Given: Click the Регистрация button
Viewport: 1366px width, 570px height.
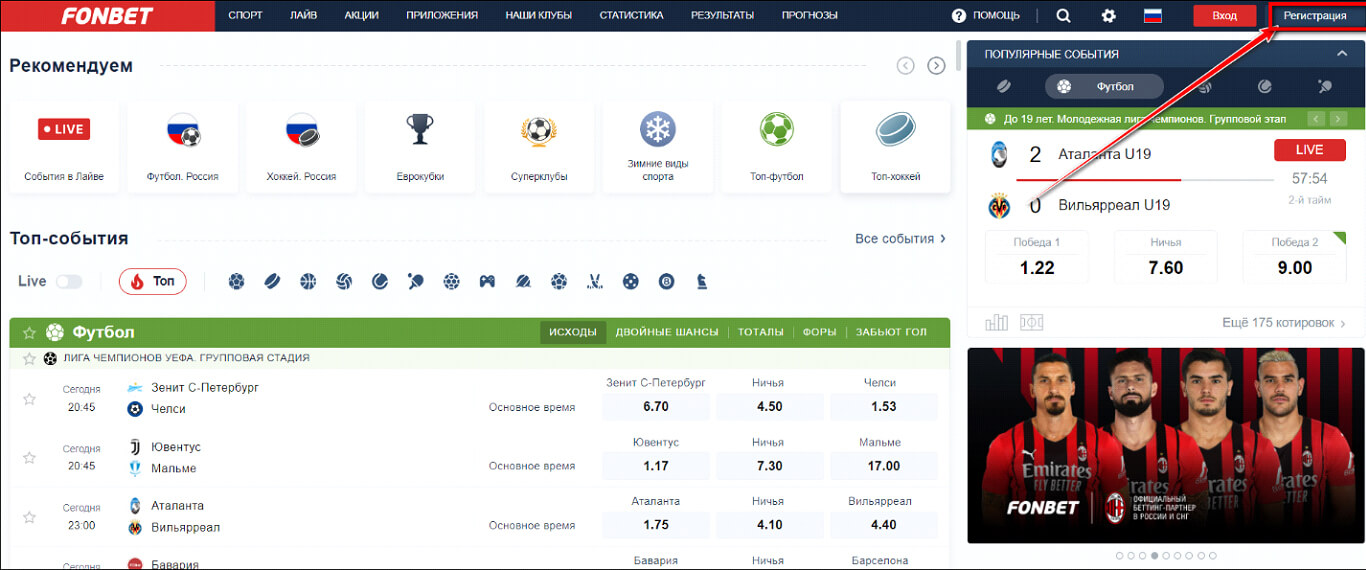Looking at the screenshot, I should click(1315, 15).
